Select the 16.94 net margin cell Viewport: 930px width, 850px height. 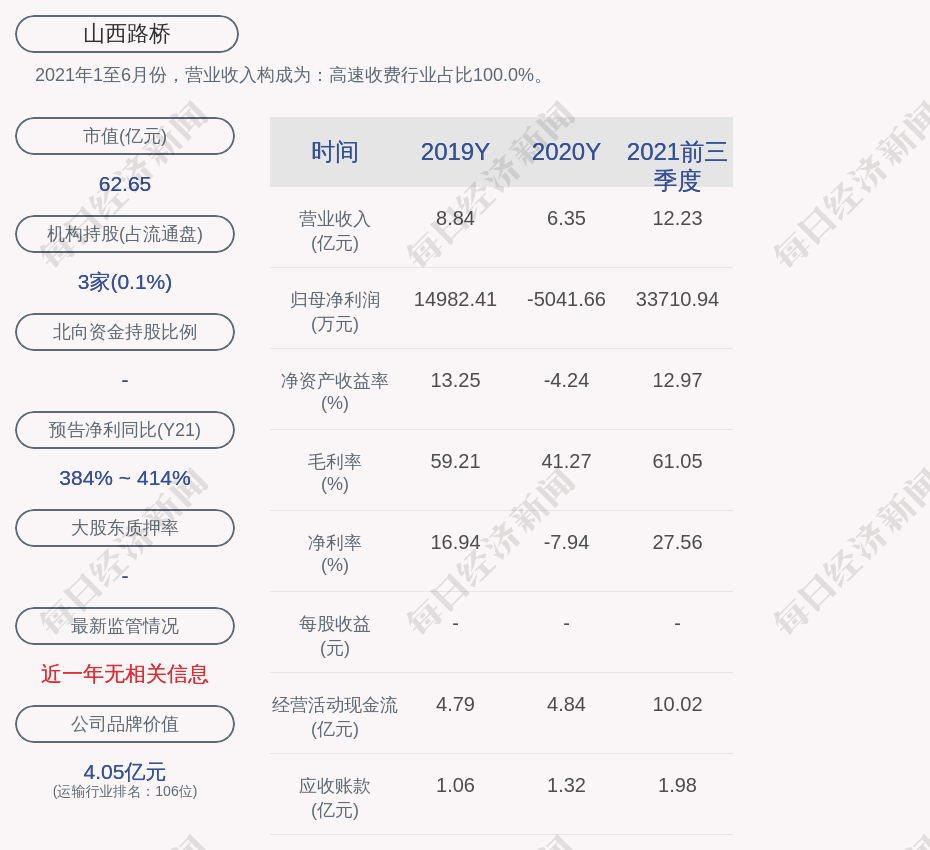point(455,542)
